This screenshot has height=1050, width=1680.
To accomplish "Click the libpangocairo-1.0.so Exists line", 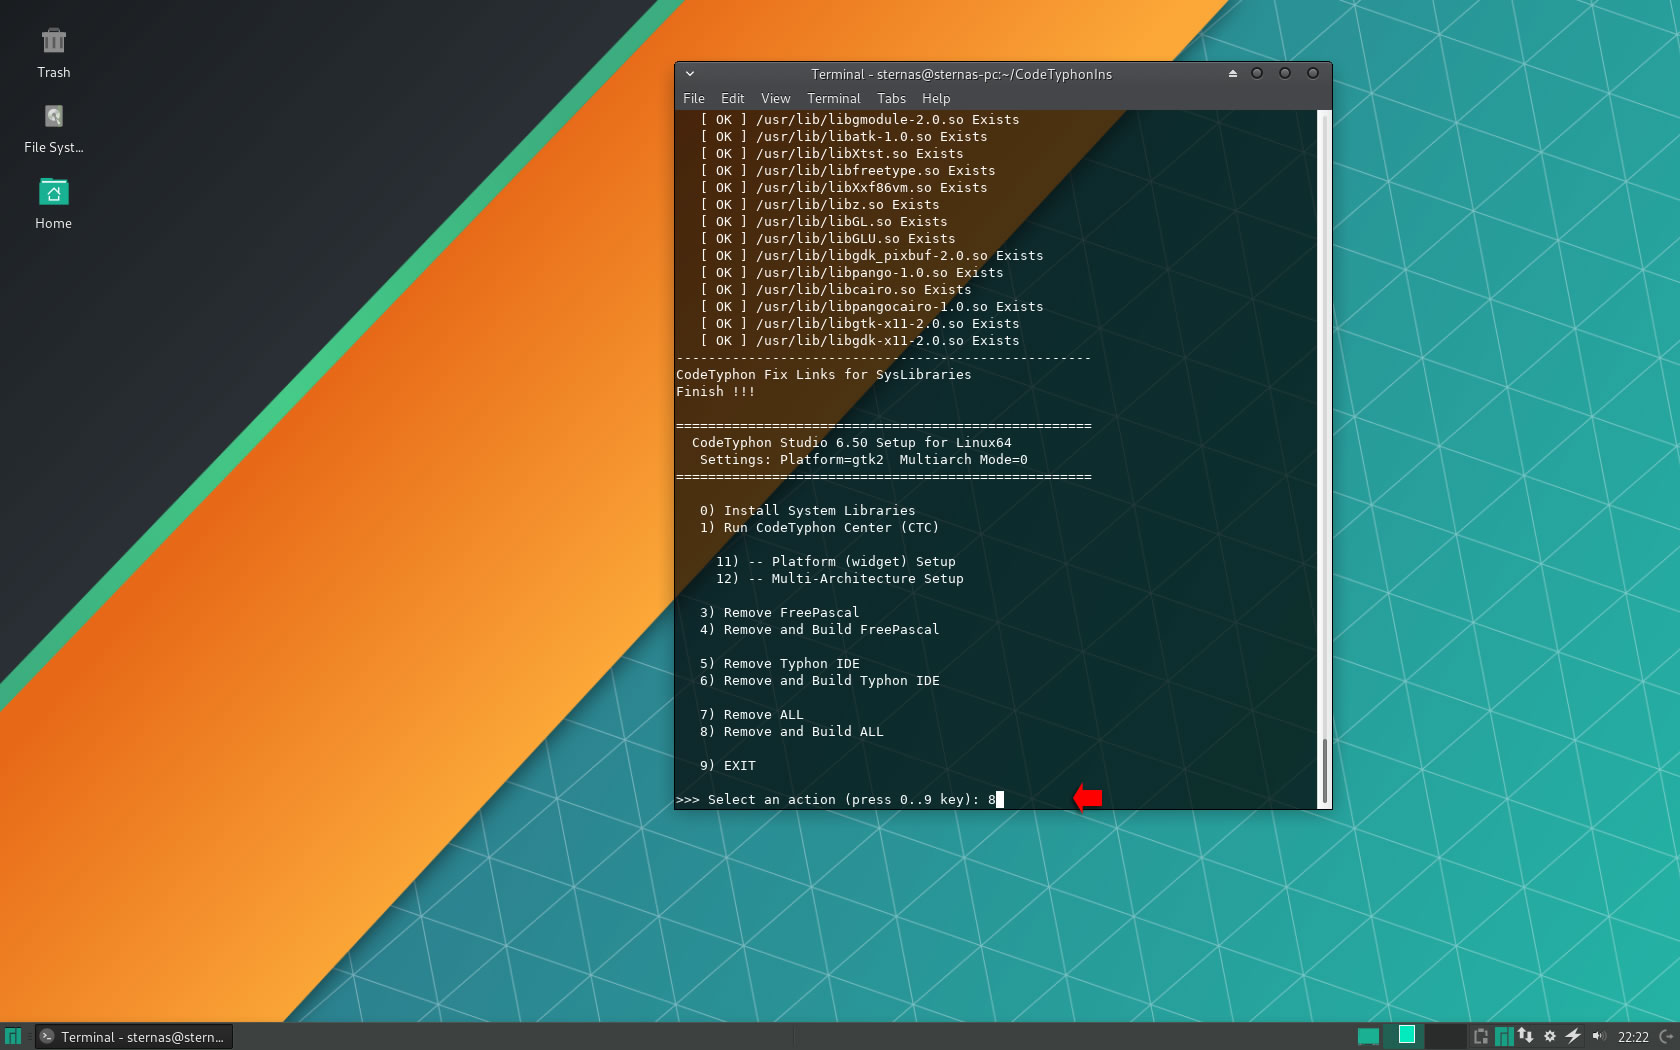I will click(x=872, y=307).
